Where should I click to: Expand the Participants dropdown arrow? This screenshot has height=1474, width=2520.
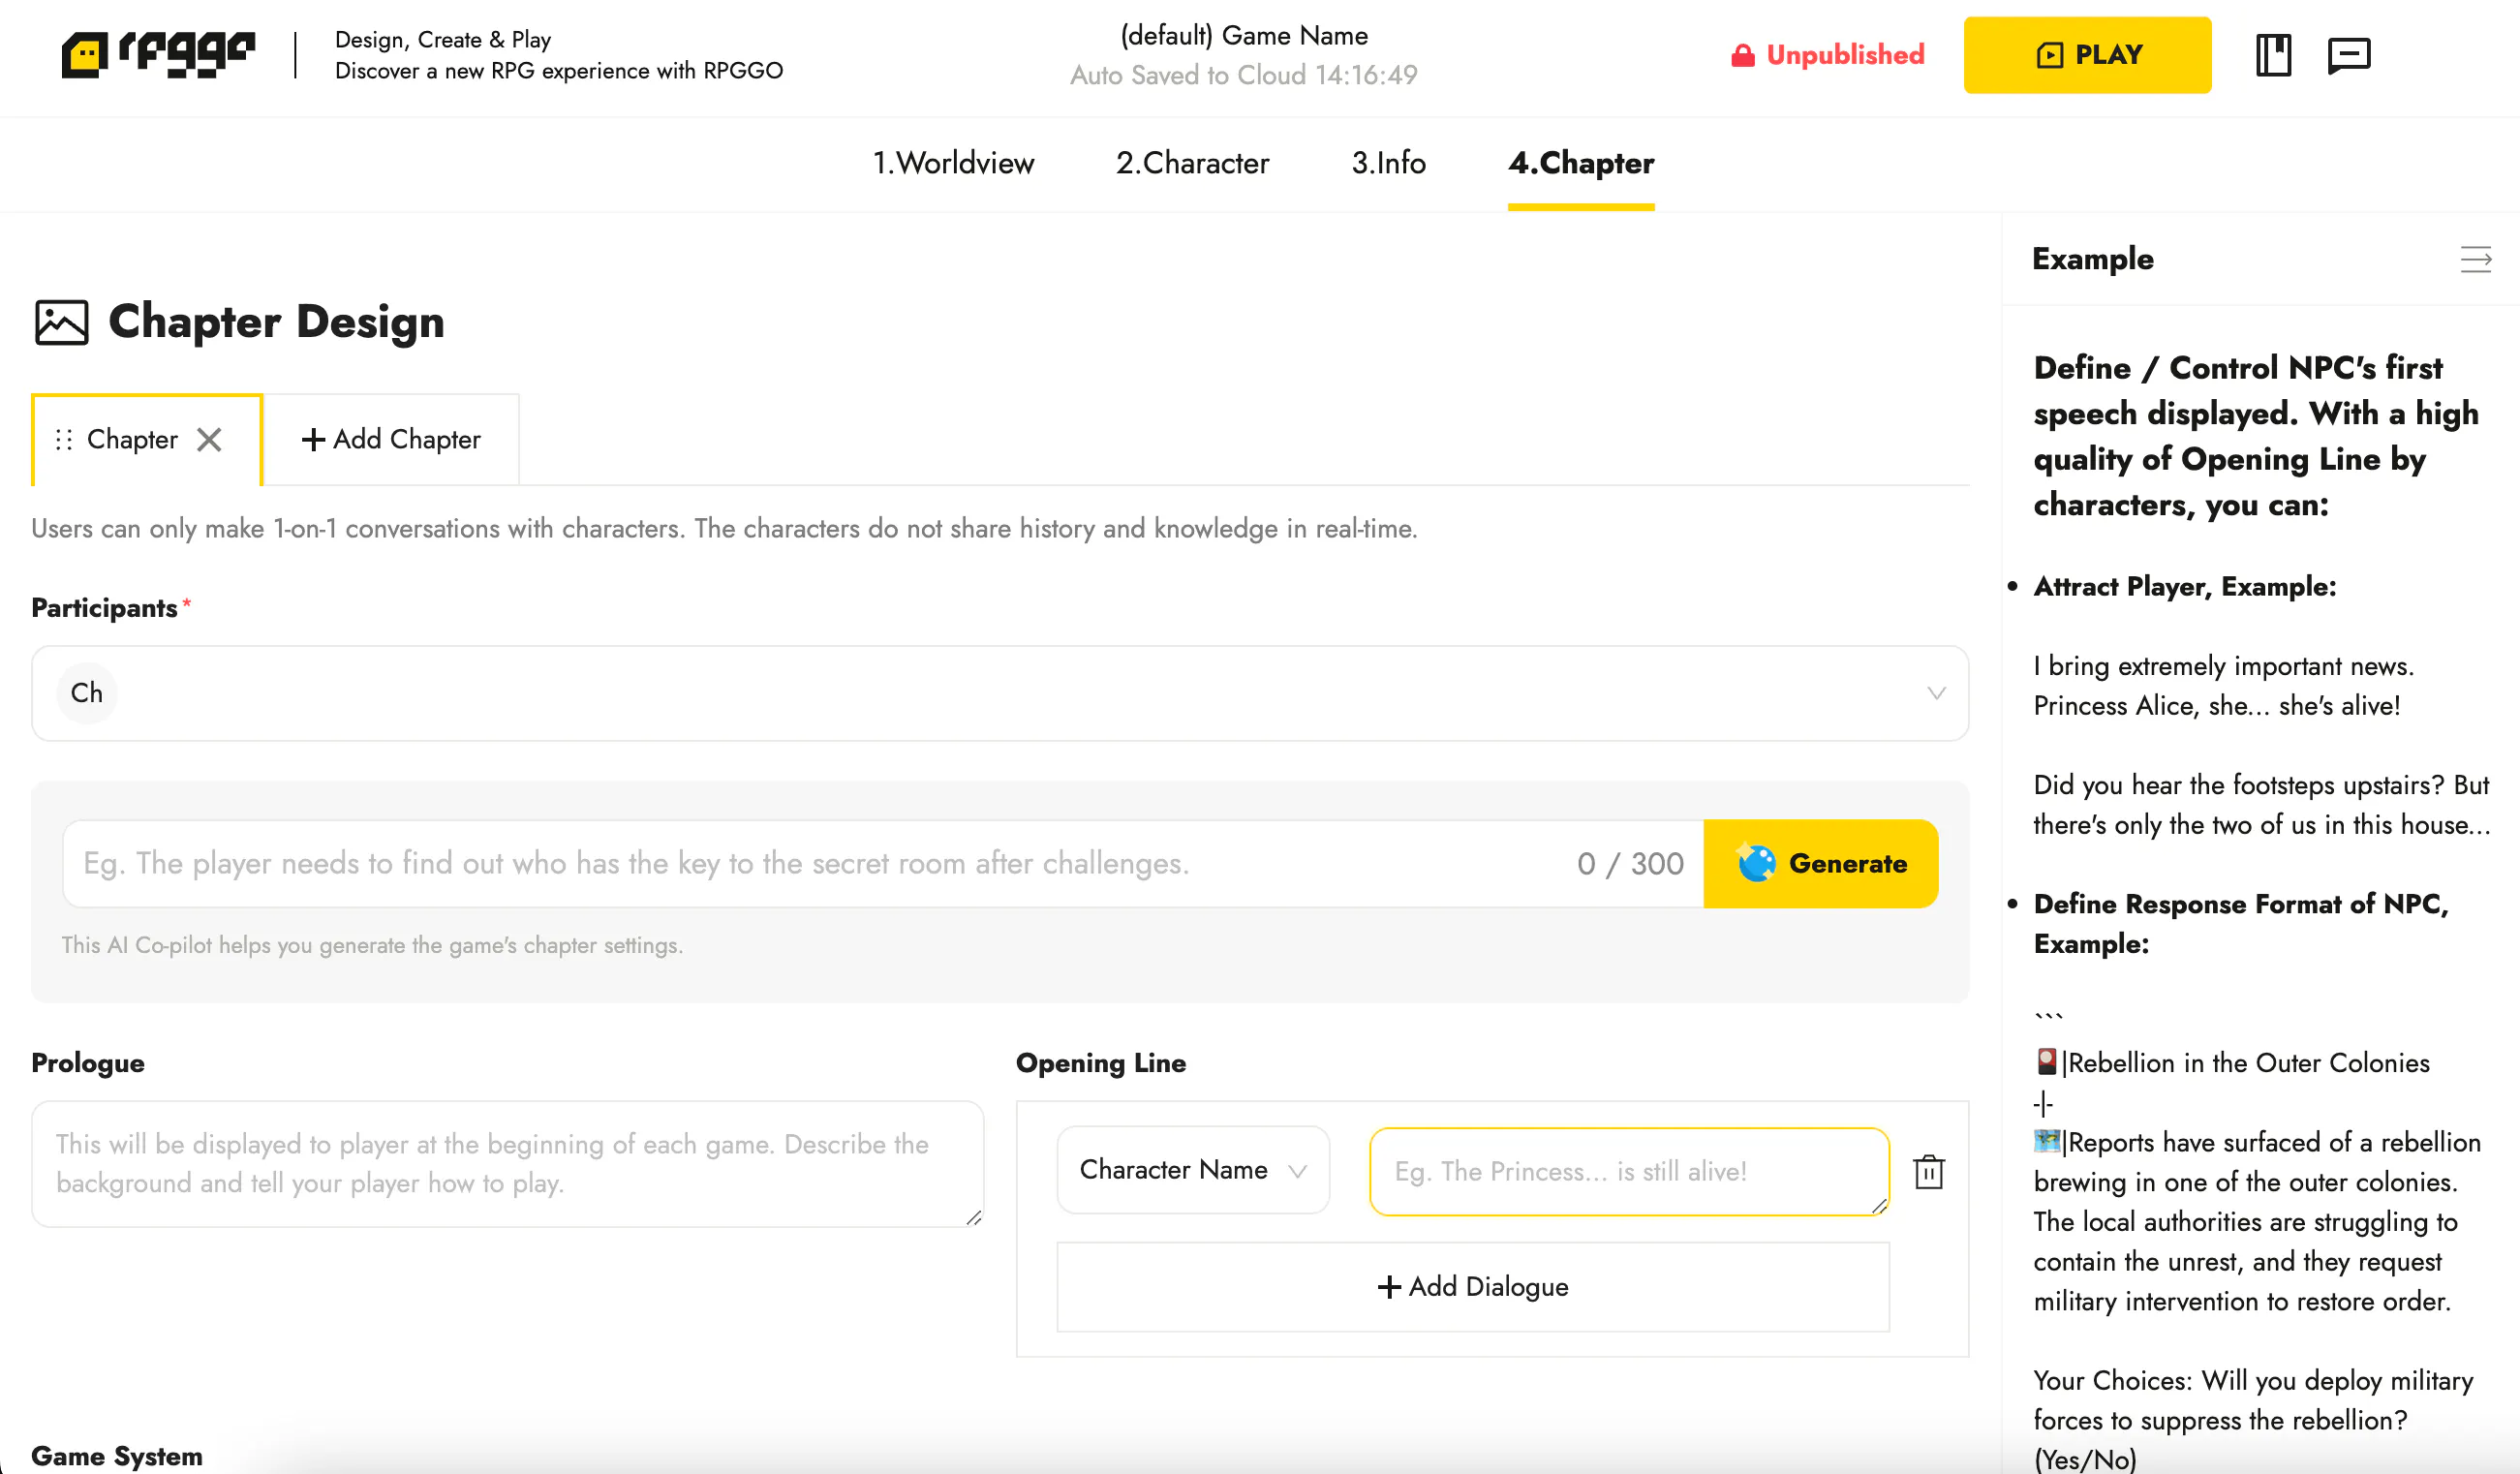pos(1936,693)
